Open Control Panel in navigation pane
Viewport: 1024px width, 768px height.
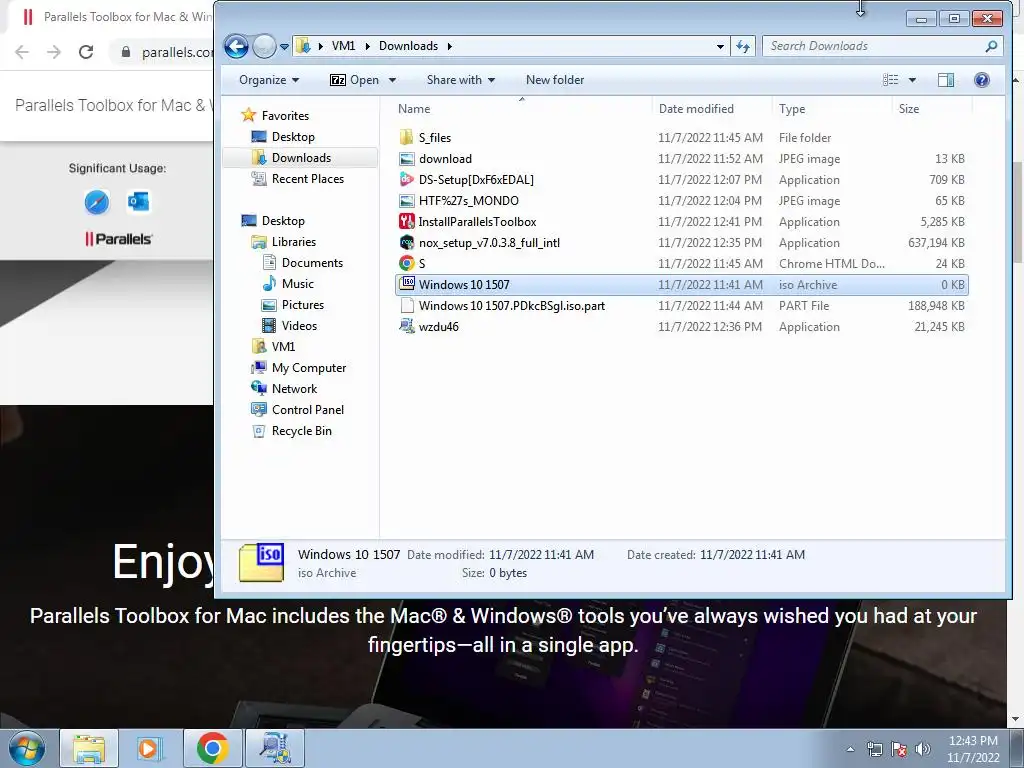click(x=308, y=409)
